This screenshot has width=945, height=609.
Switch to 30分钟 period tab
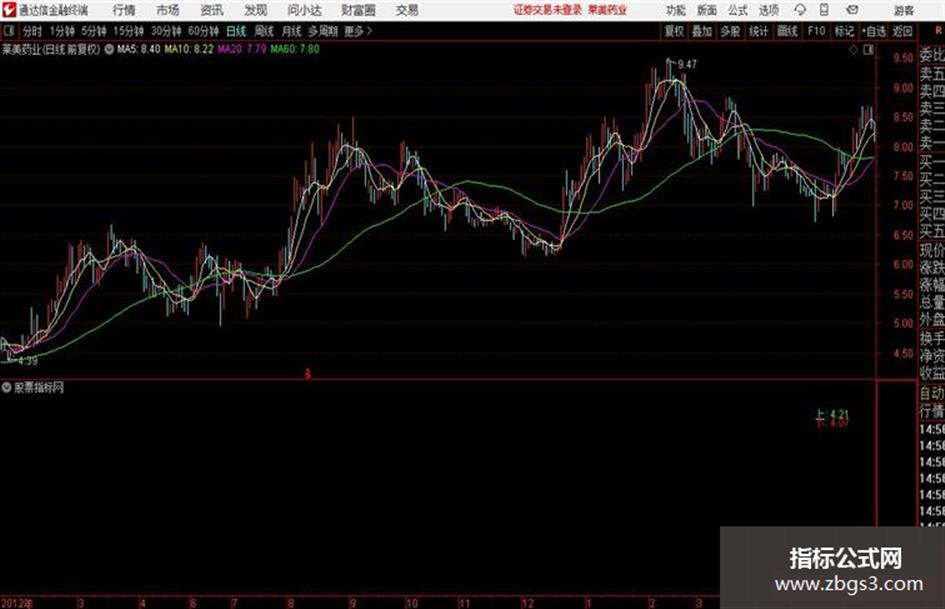[x=166, y=31]
